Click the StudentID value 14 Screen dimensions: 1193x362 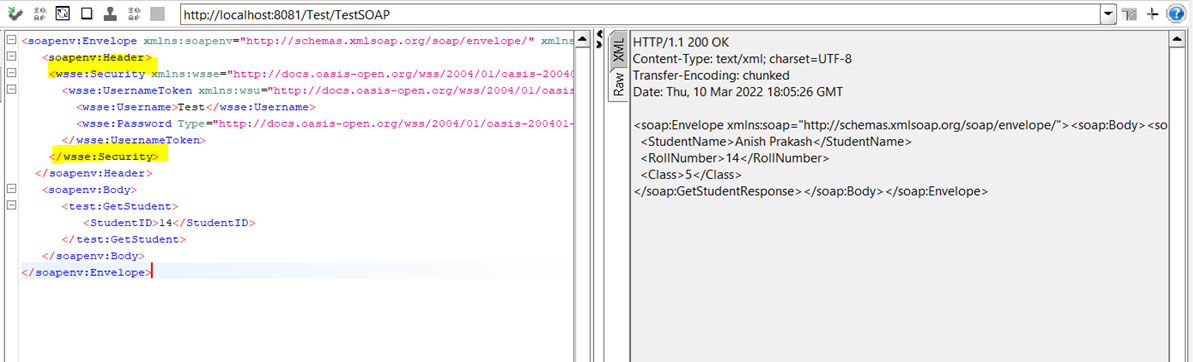[x=166, y=223]
